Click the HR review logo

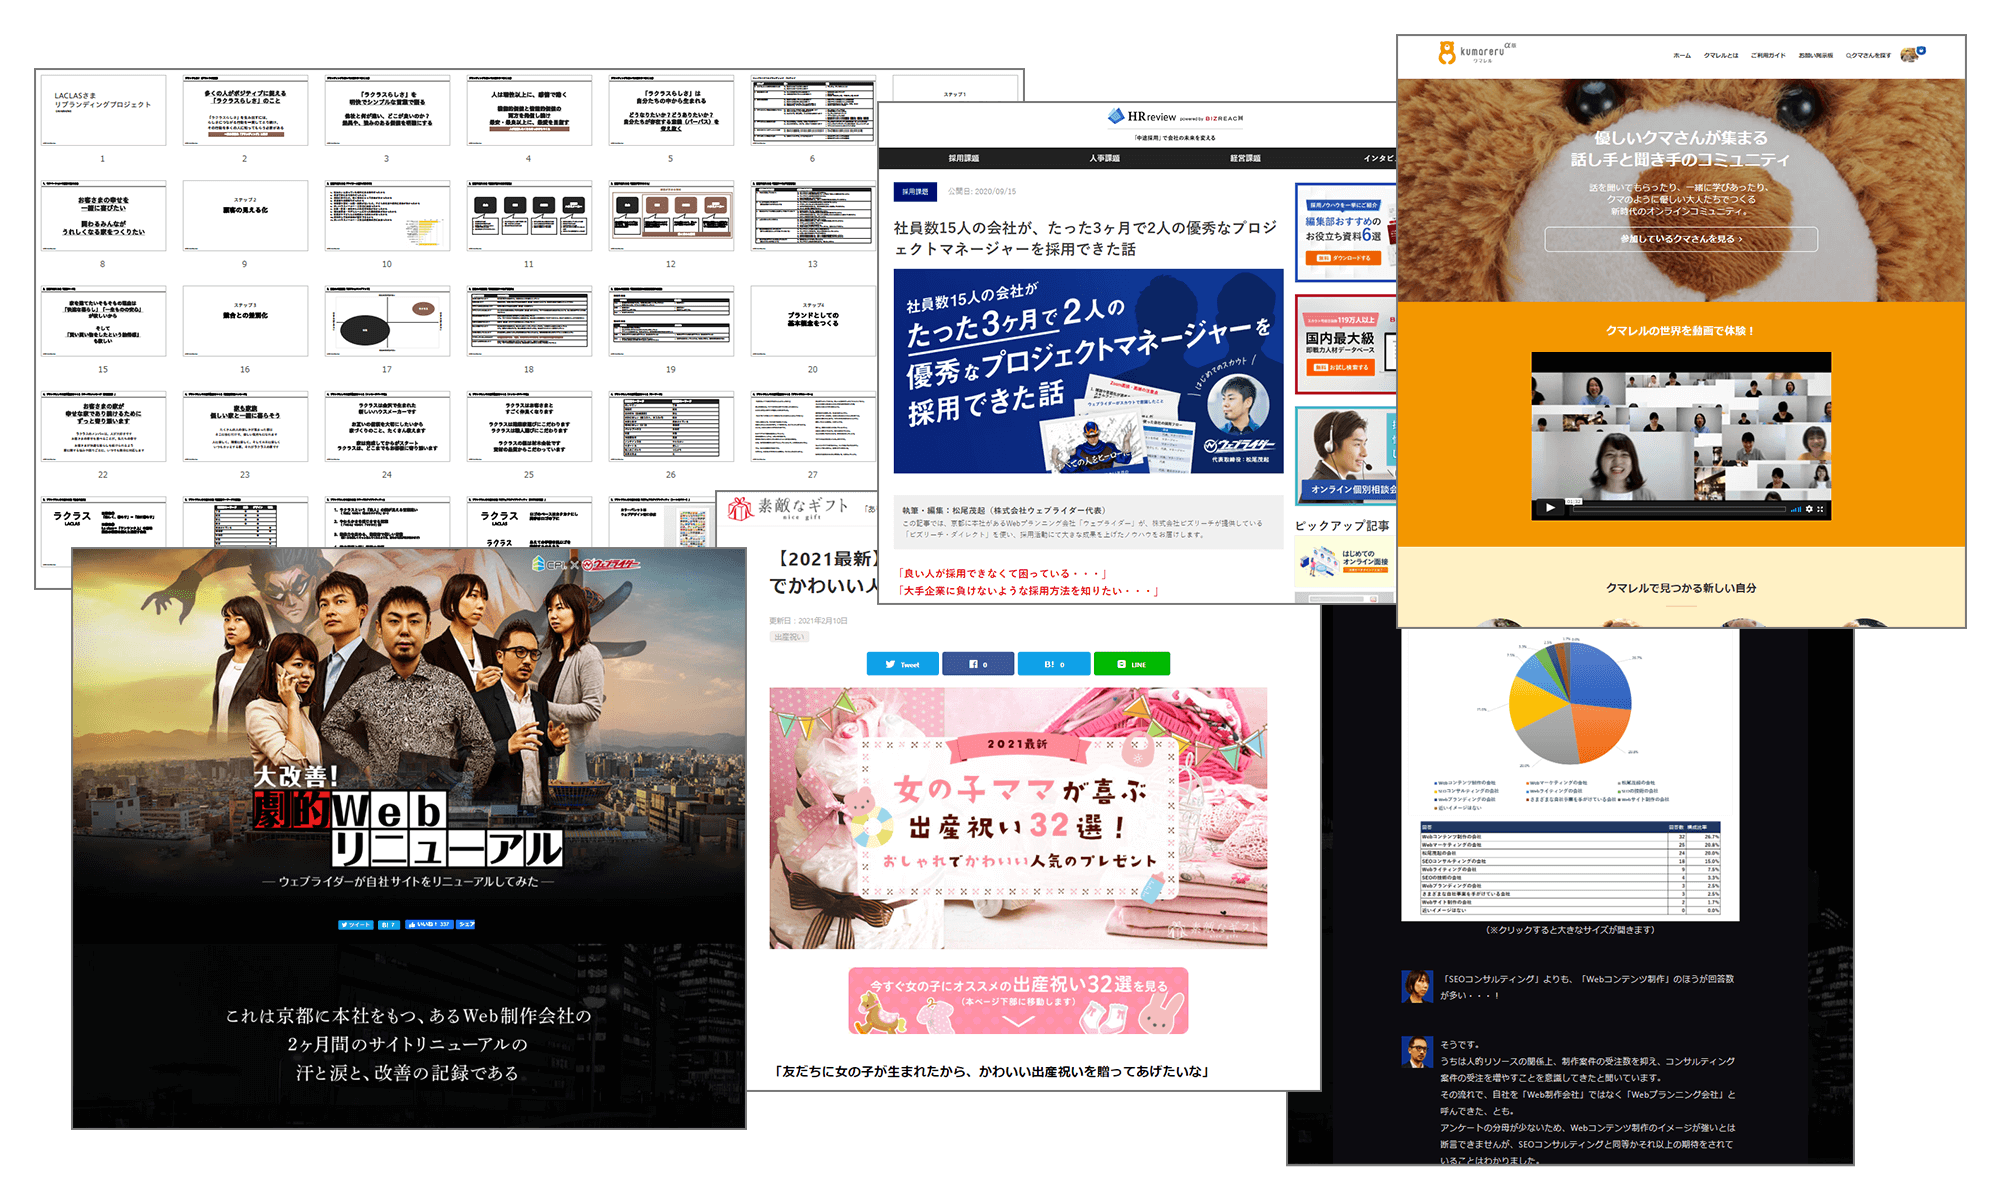tap(1175, 117)
